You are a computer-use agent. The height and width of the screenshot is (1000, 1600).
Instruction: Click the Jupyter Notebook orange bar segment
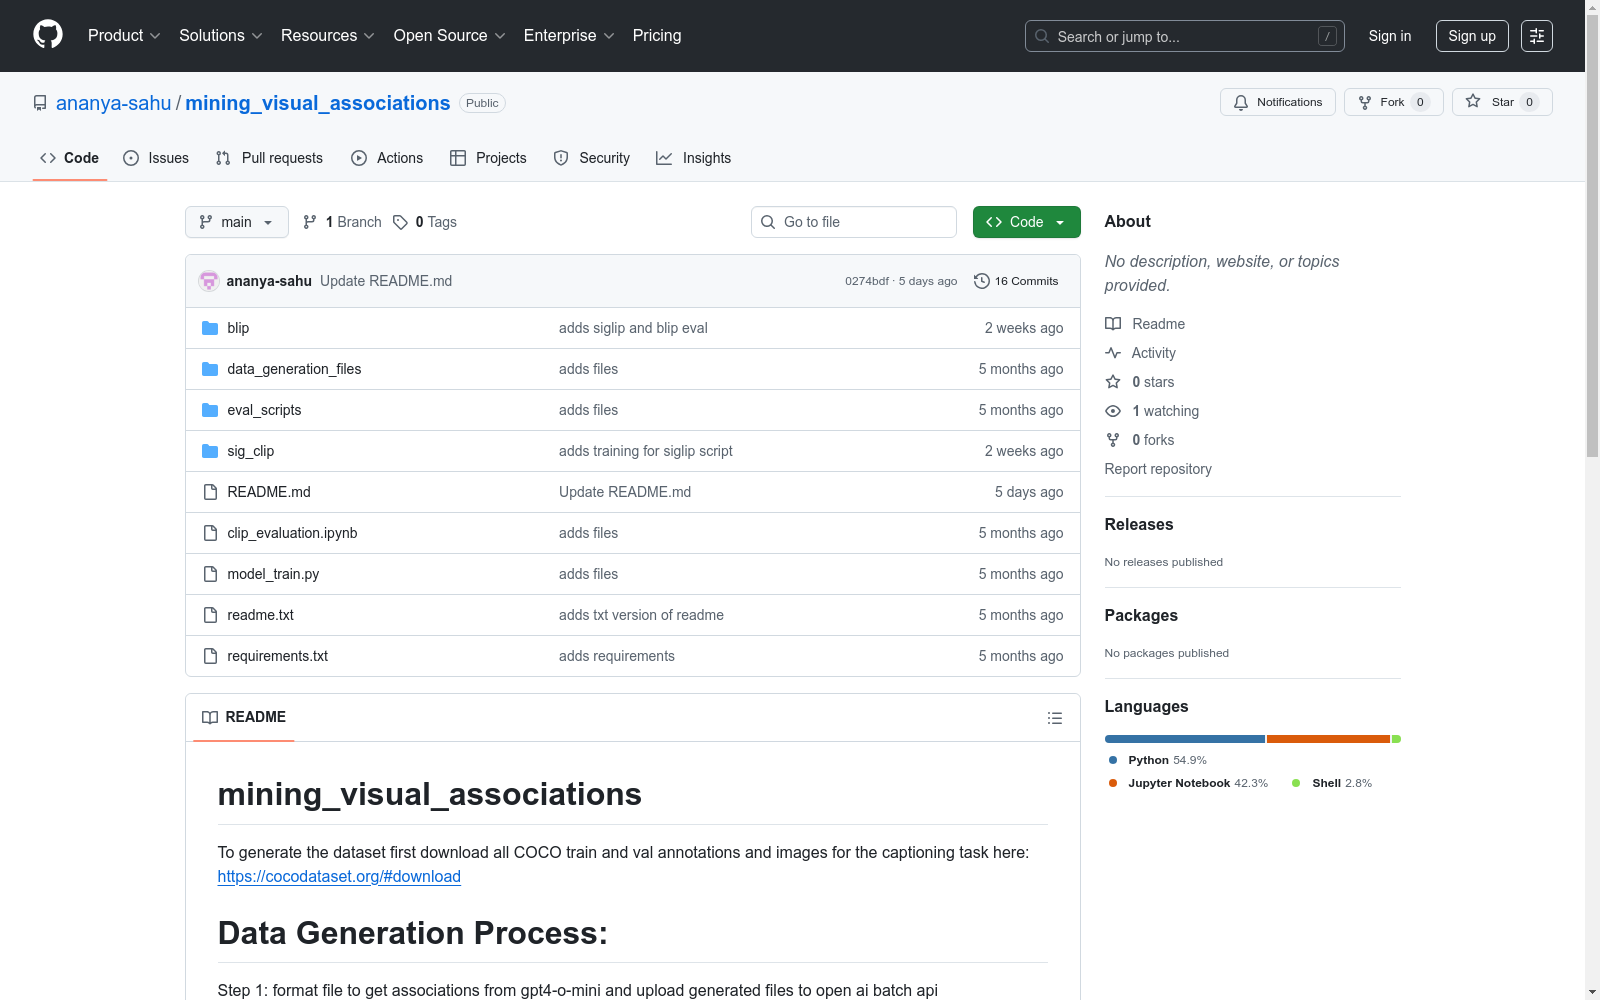point(1328,739)
